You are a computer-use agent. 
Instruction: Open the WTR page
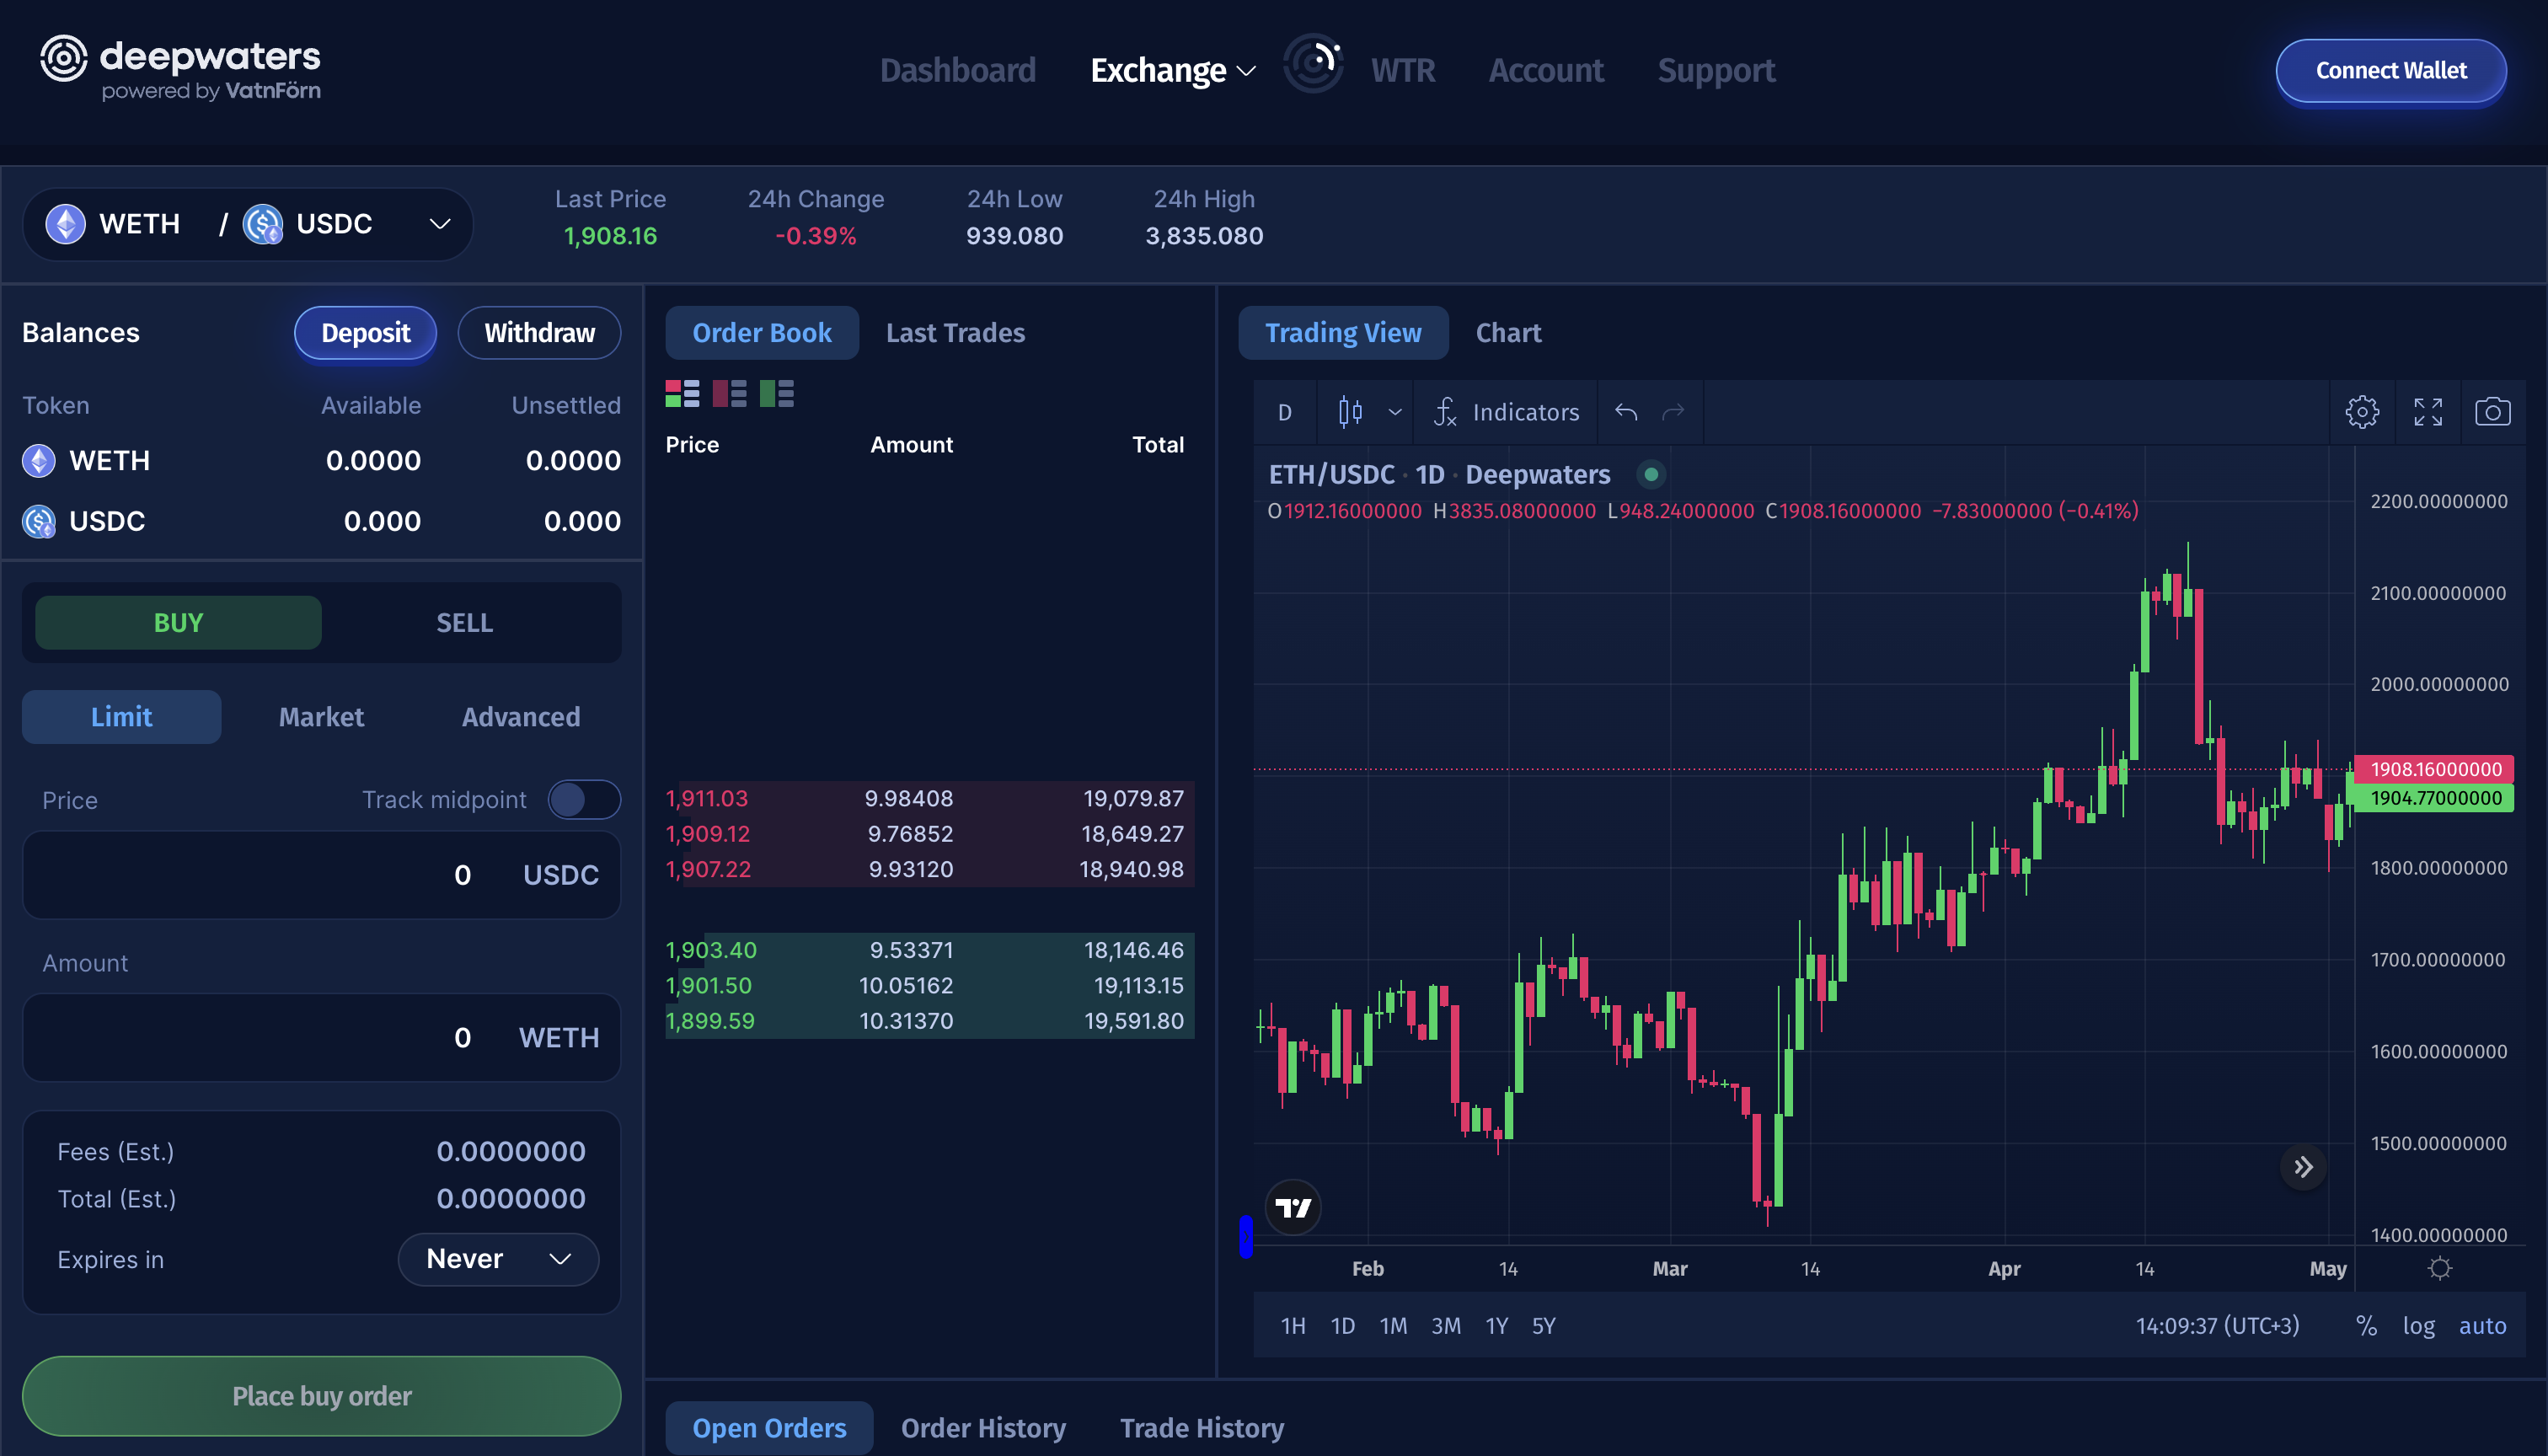1403,70
